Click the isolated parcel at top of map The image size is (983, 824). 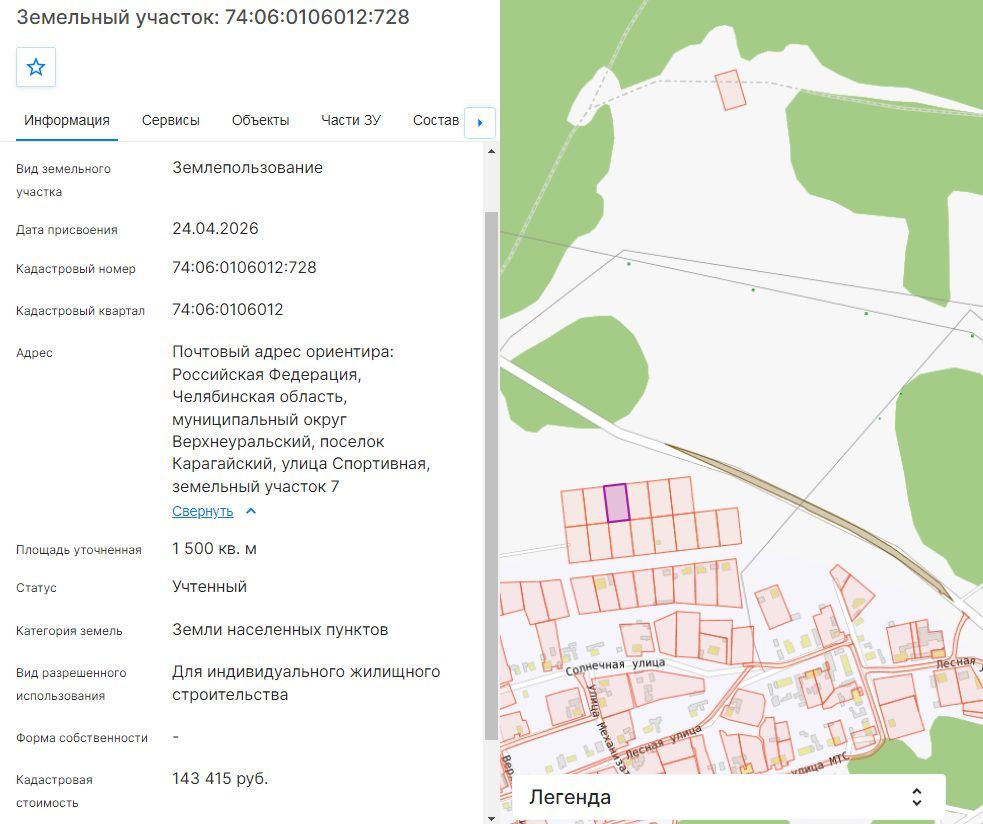point(730,90)
